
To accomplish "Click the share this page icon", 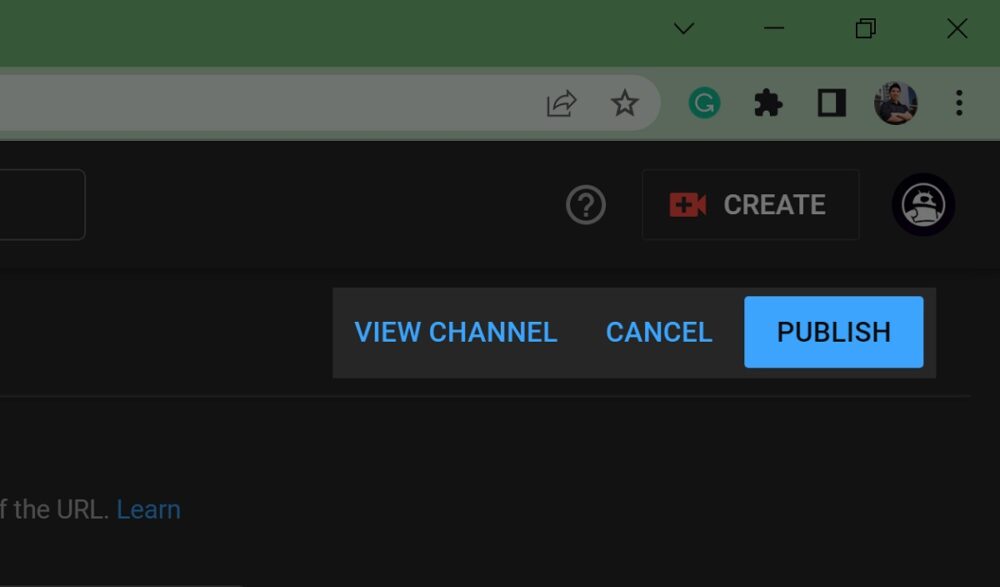I will coord(561,103).
